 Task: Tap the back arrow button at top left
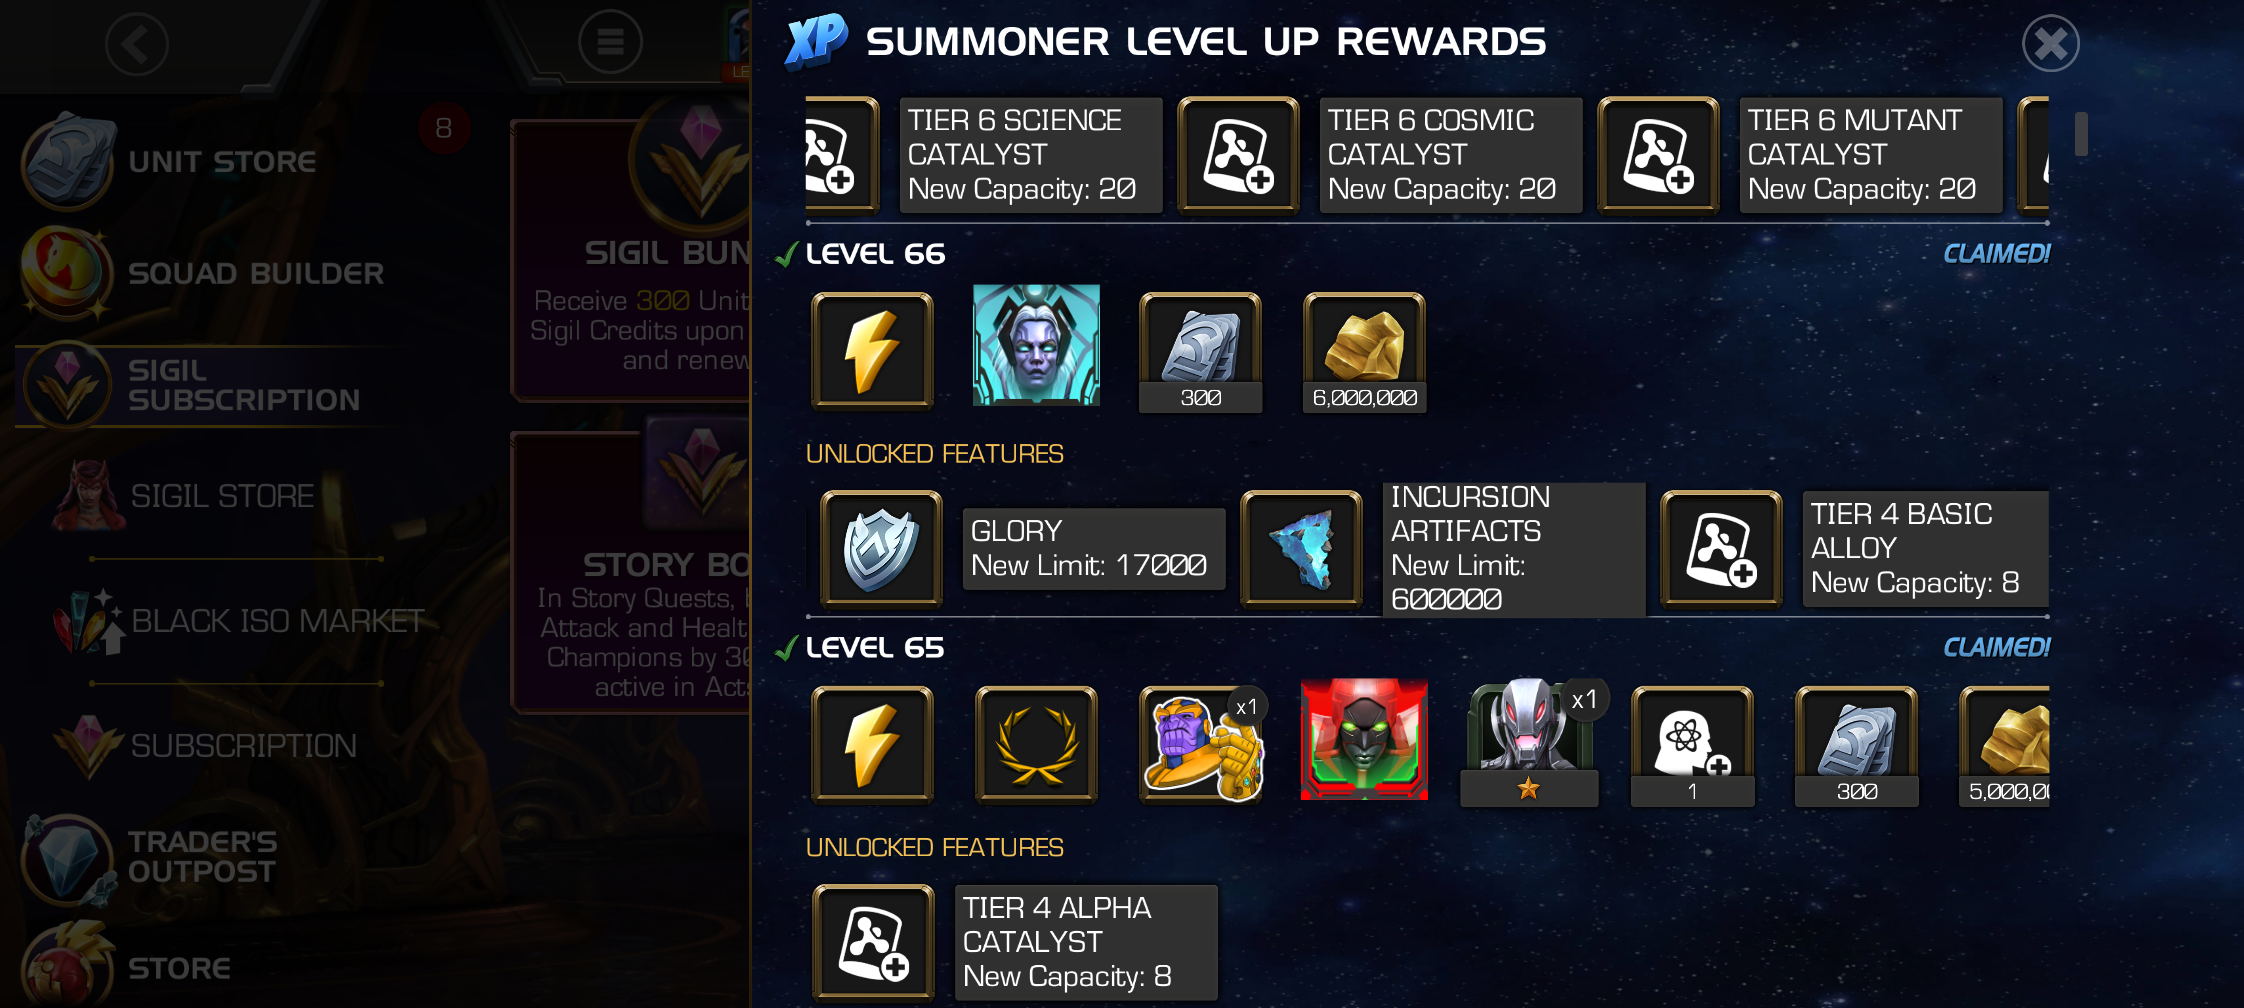coord(137,44)
